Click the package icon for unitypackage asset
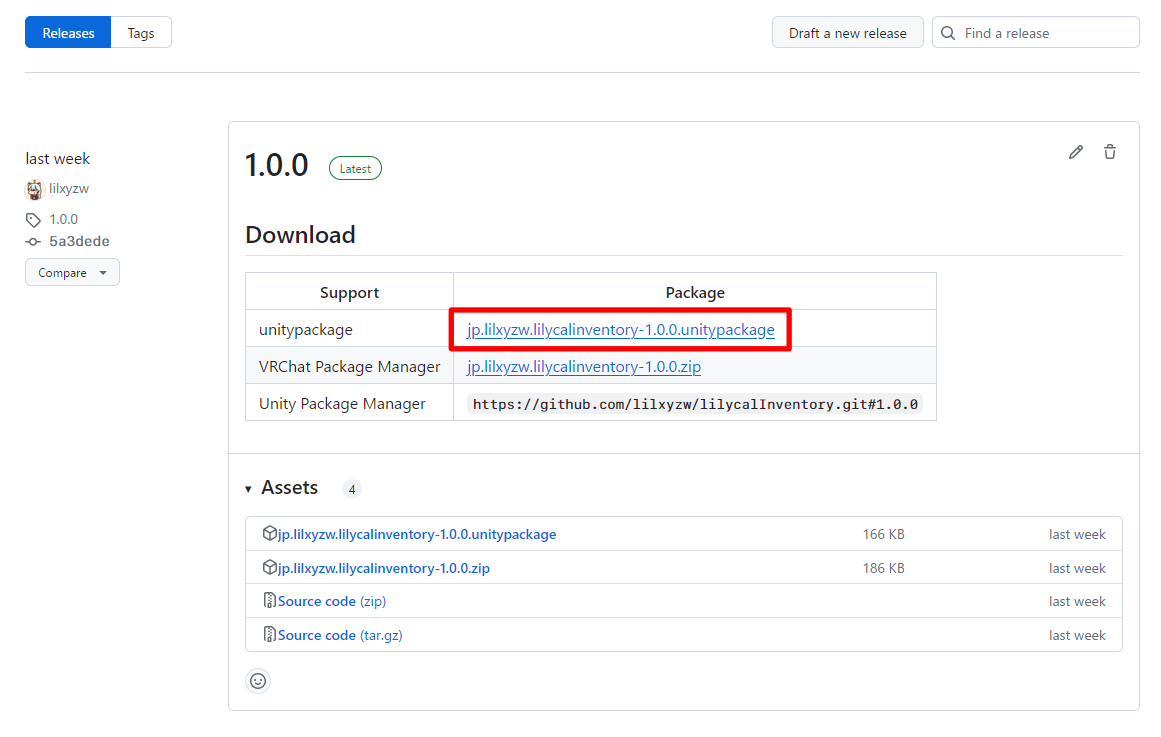Image resolution: width=1161 pixels, height=737 pixels. pyautogui.click(x=269, y=534)
